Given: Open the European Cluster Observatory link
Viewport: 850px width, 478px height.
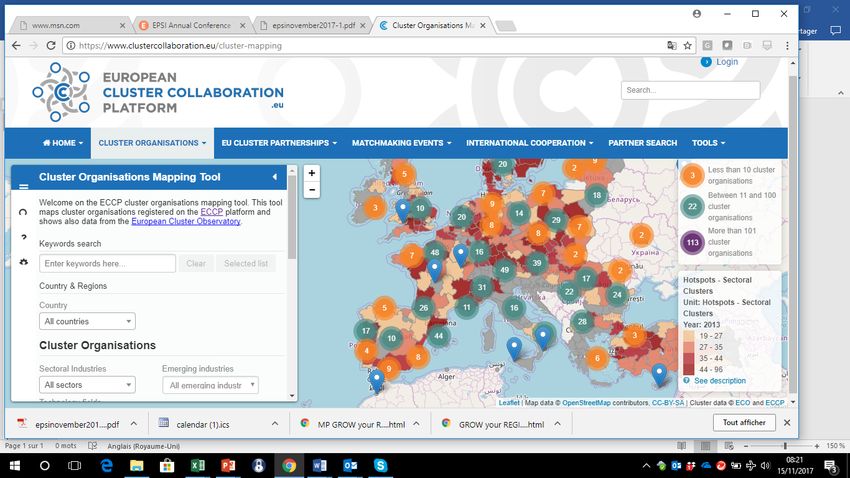Looking at the screenshot, I should pos(185,221).
